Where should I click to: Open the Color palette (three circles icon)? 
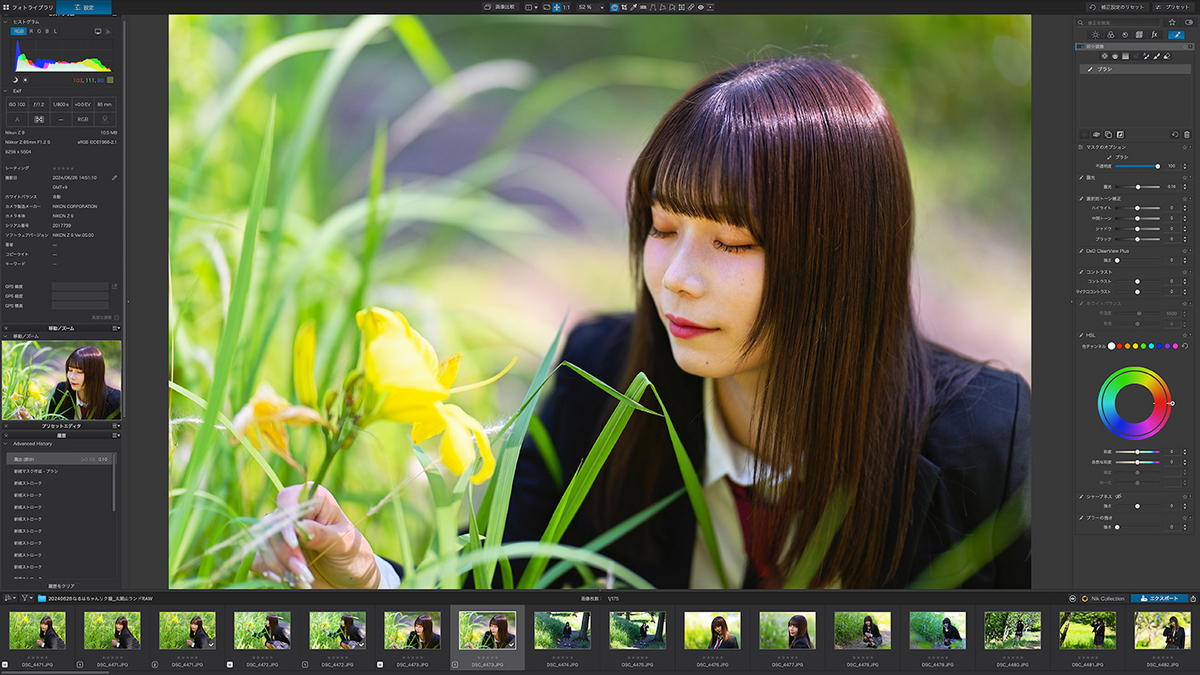coord(1111,35)
